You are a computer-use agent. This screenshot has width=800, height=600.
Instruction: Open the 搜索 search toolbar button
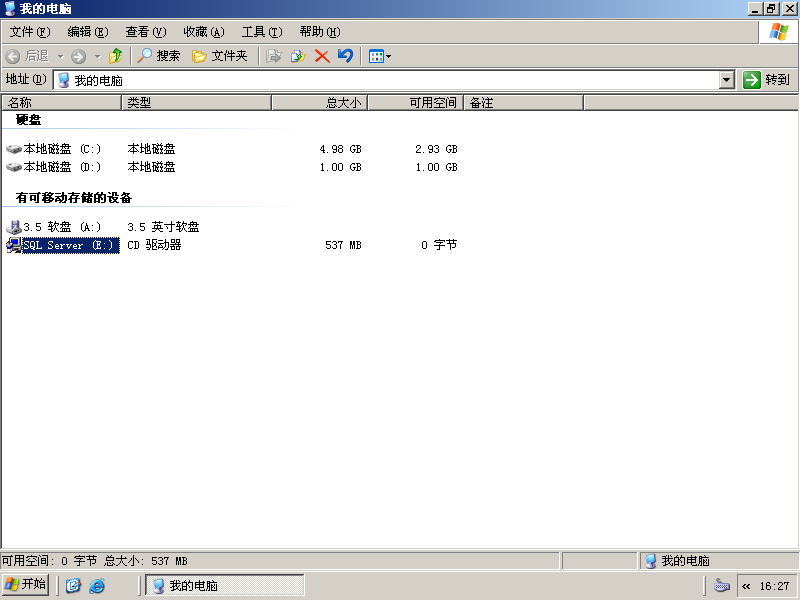click(159, 56)
